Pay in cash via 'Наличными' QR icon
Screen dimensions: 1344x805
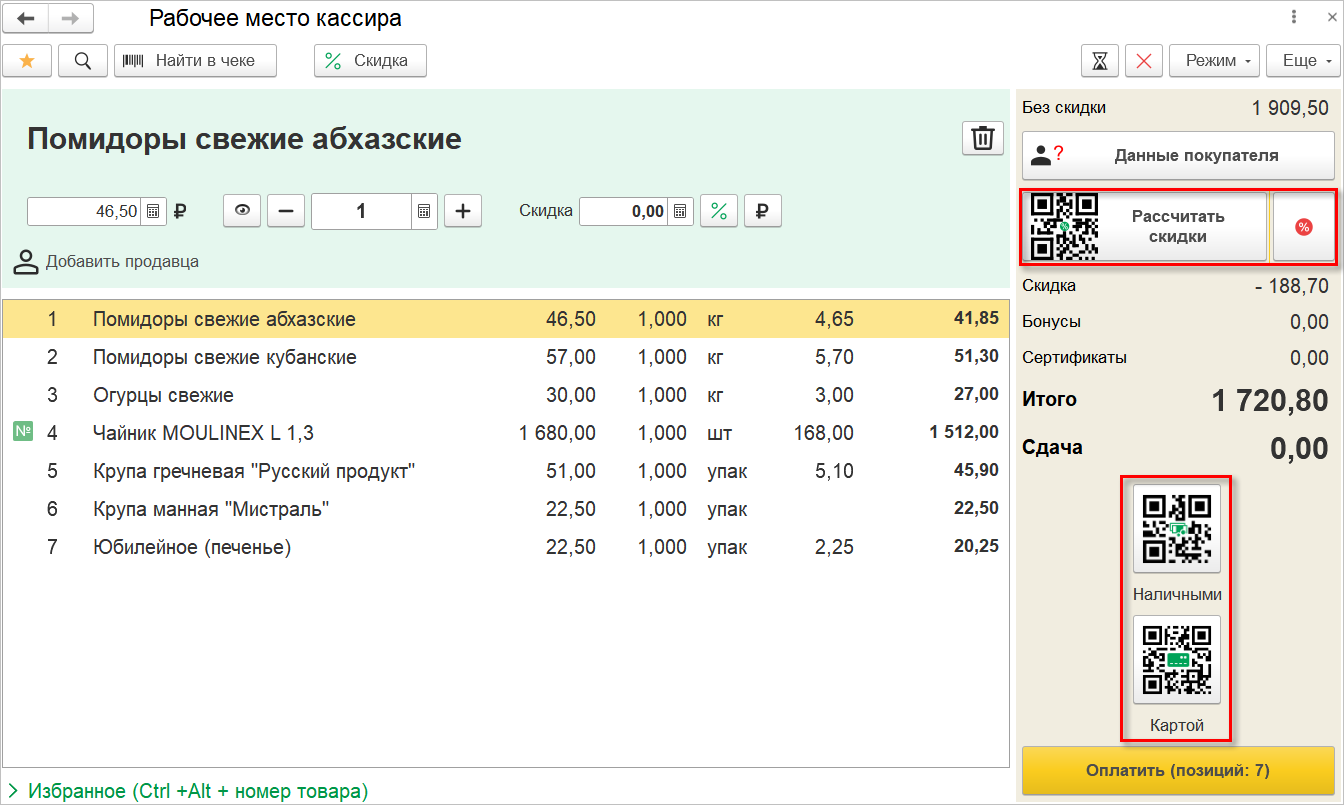tap(1177, 528)
